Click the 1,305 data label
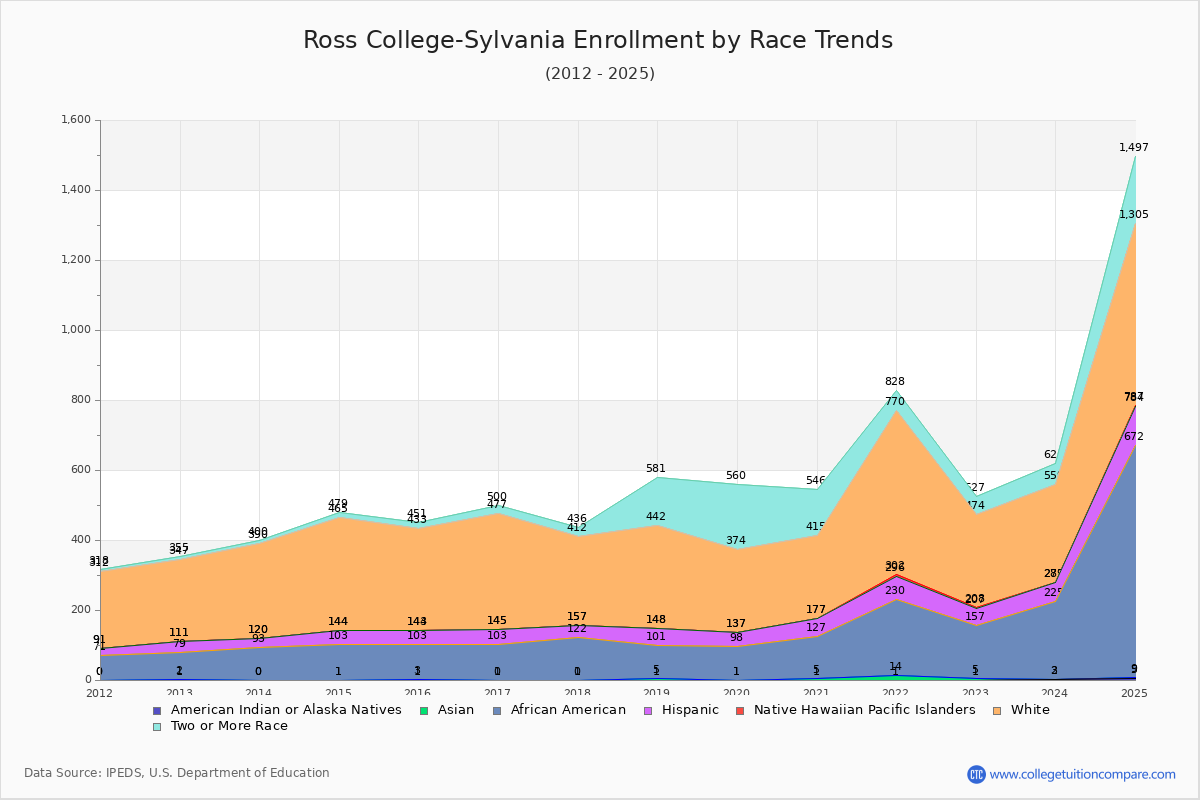1200x800 pixels. 1134,215
